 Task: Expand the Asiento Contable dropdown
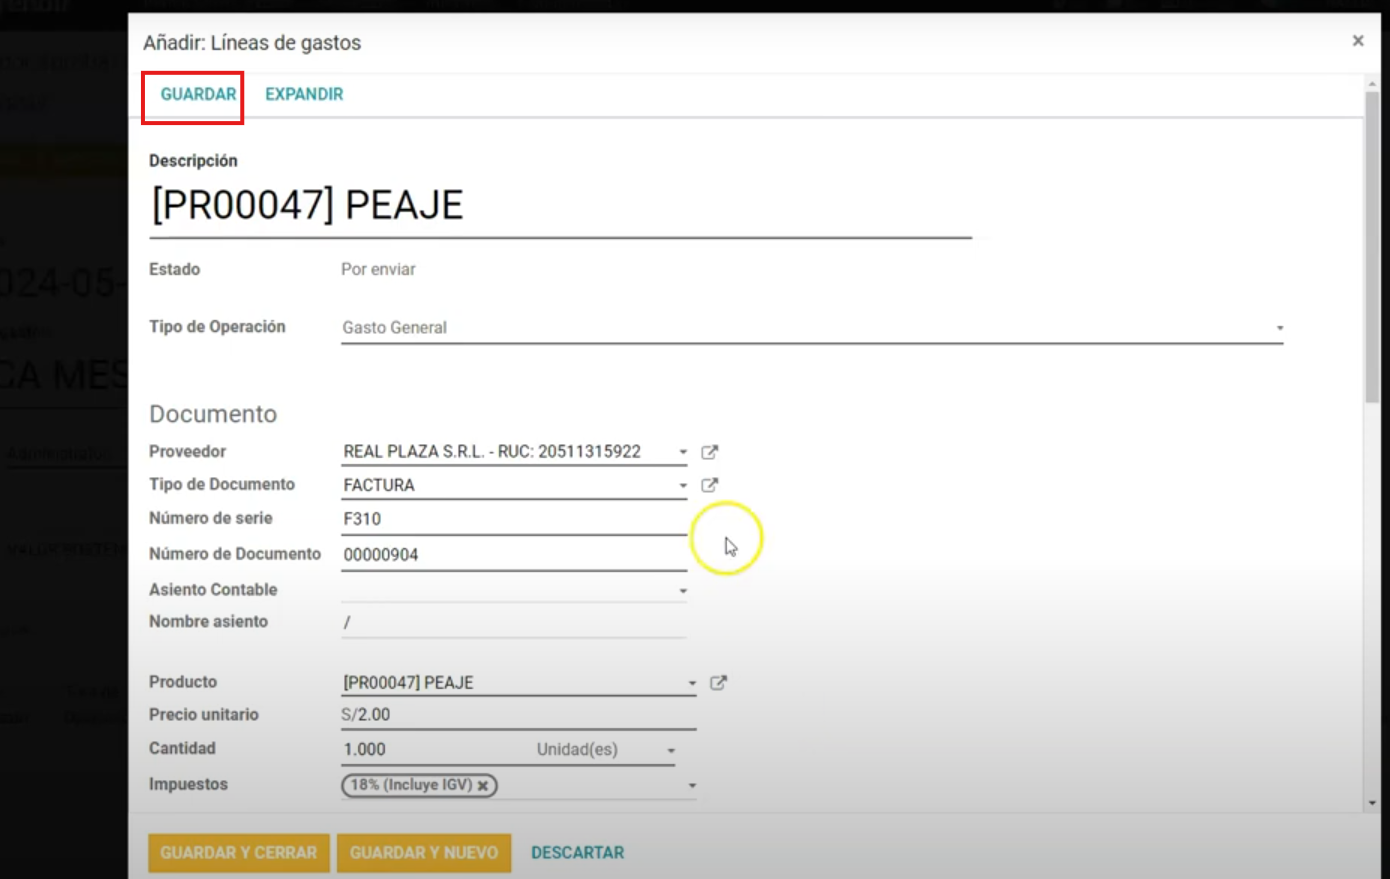click(681, 589)
